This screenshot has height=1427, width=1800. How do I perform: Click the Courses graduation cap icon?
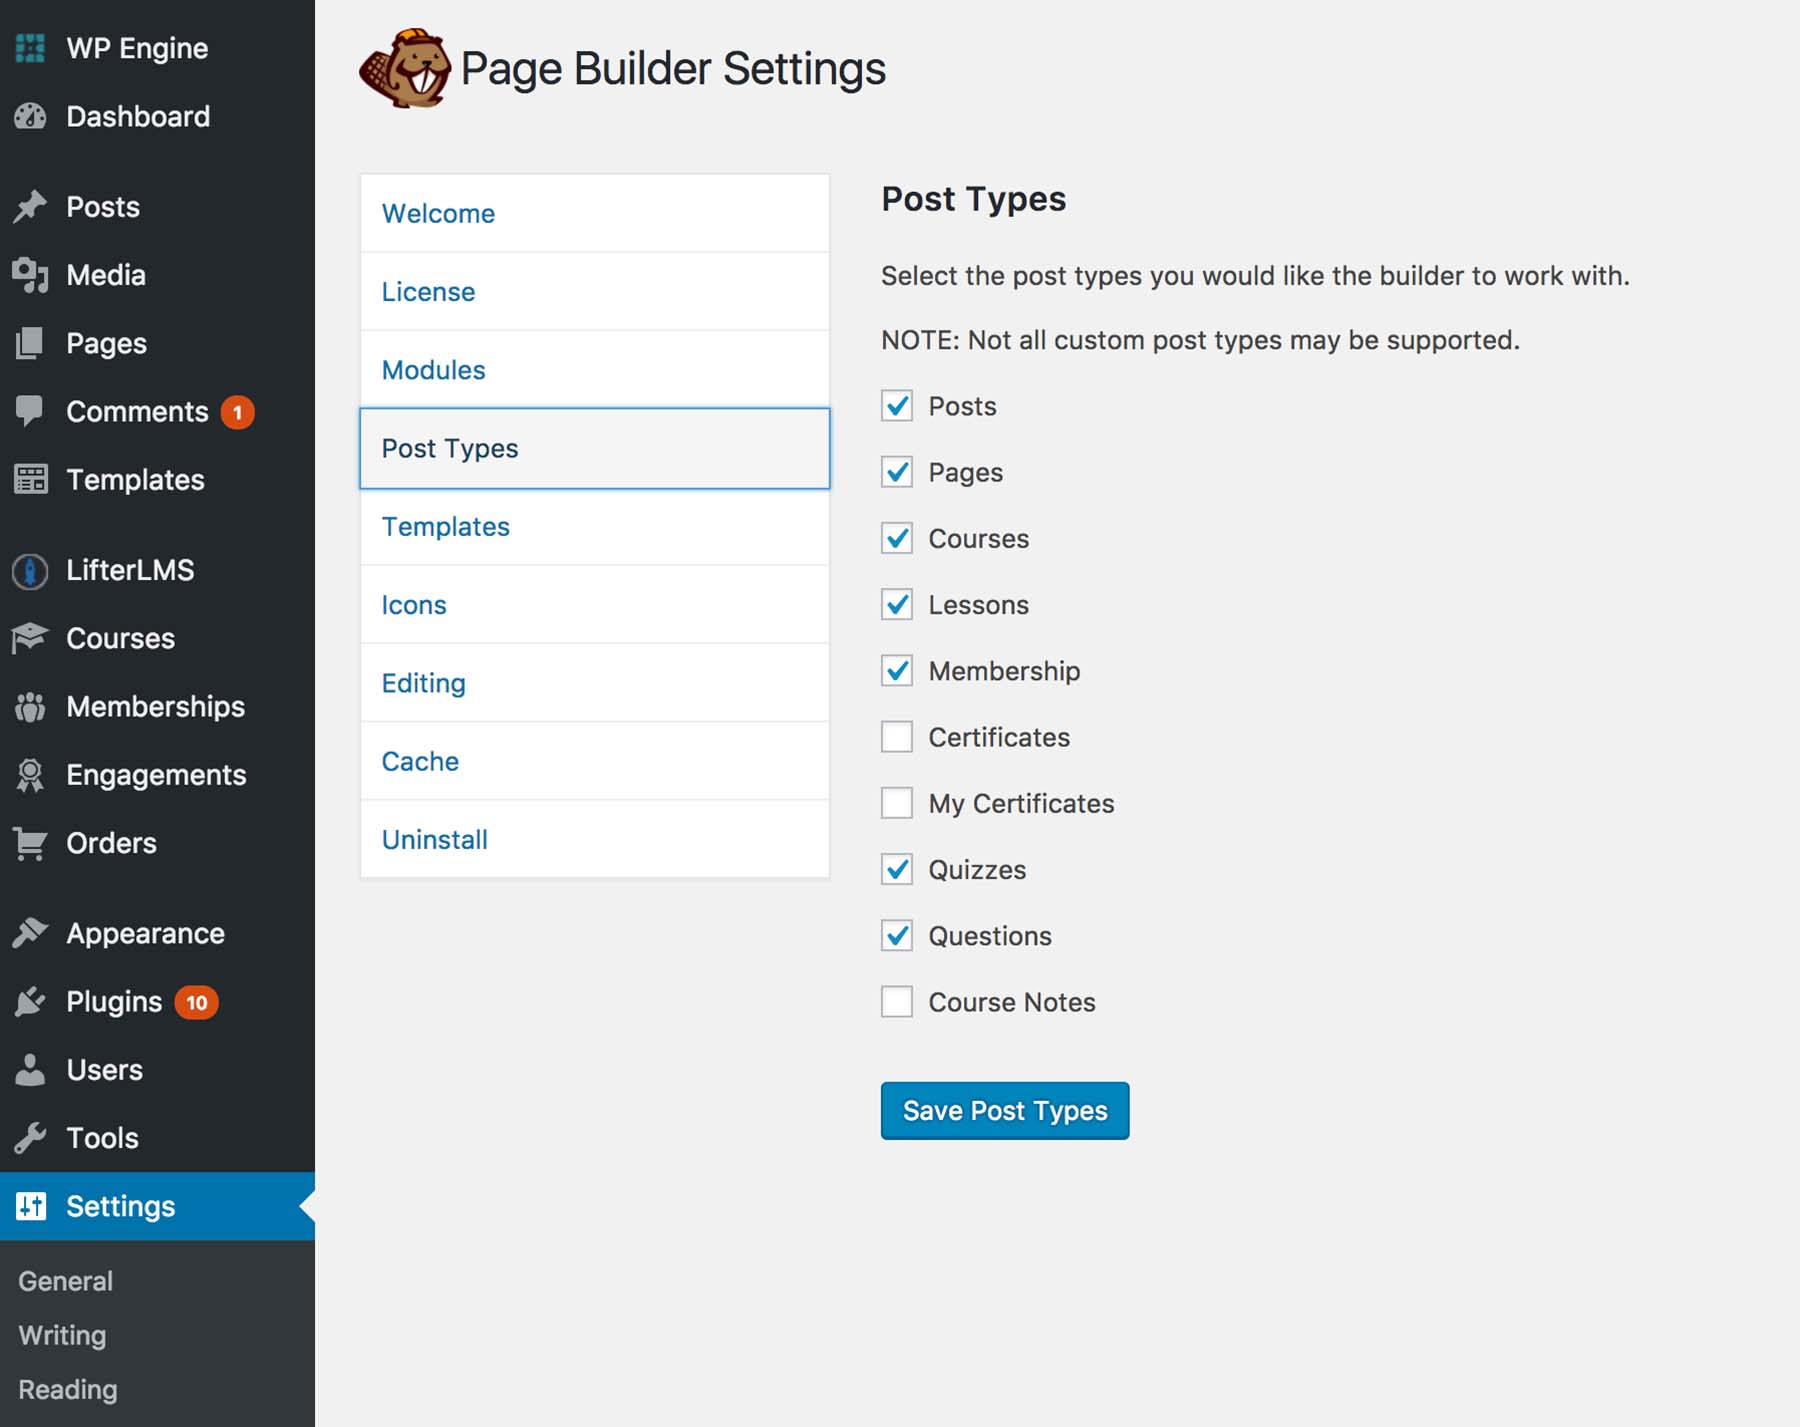pyautogui.click(x=31, y=638)
